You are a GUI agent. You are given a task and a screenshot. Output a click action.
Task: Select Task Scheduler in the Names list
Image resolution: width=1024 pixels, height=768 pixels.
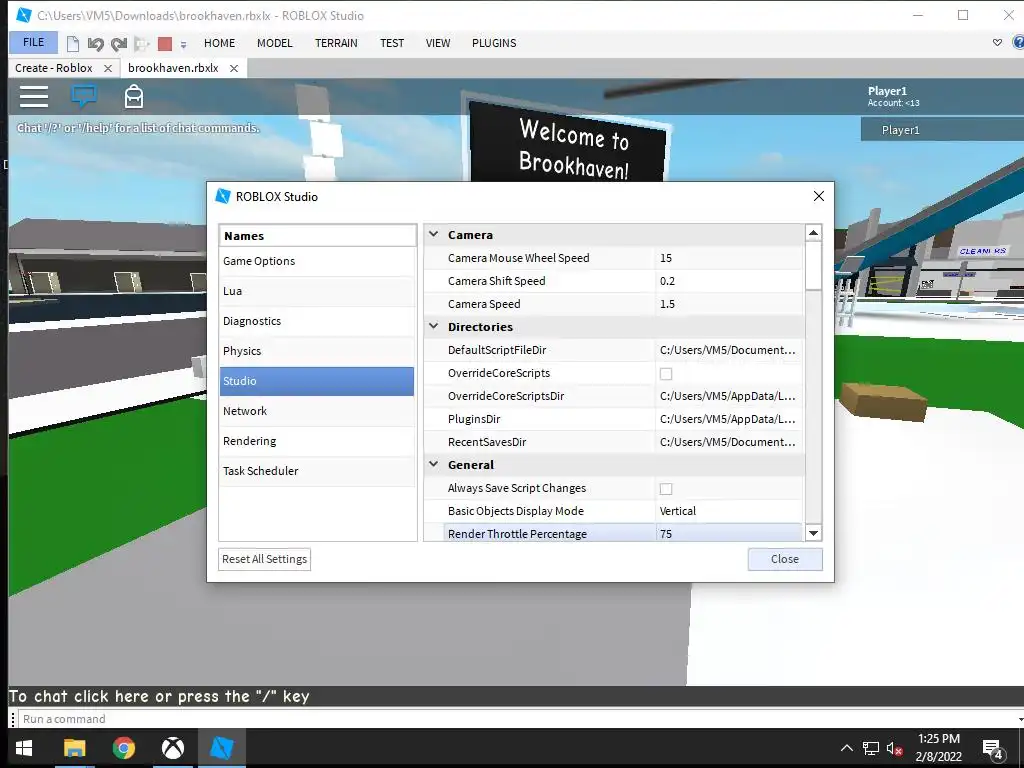(317, 471)
